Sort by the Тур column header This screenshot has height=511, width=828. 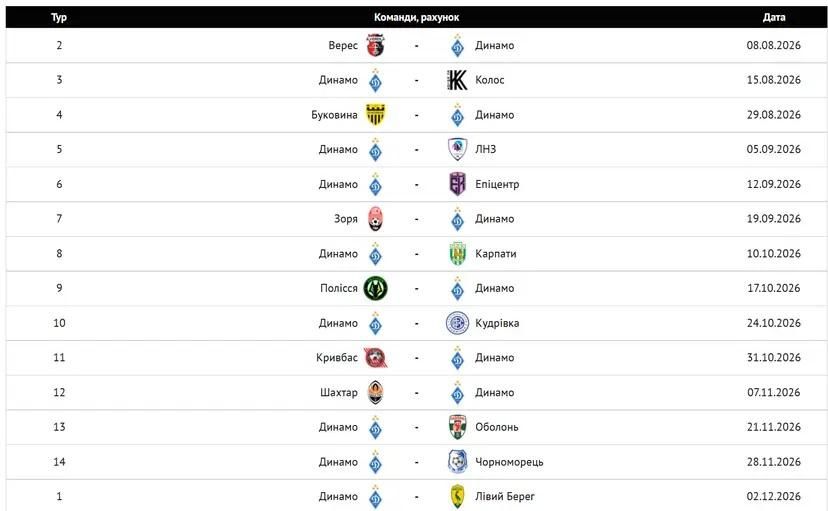59,17
